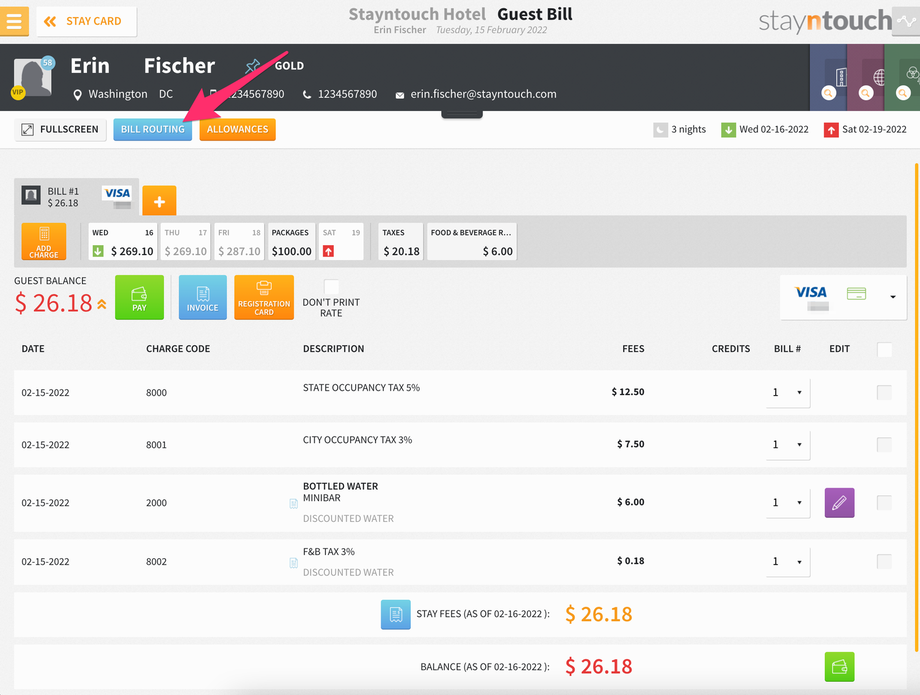The image size is (920, 695).
Task: Click the orange vertical scrollbar
Action: (x=916, y=408)
